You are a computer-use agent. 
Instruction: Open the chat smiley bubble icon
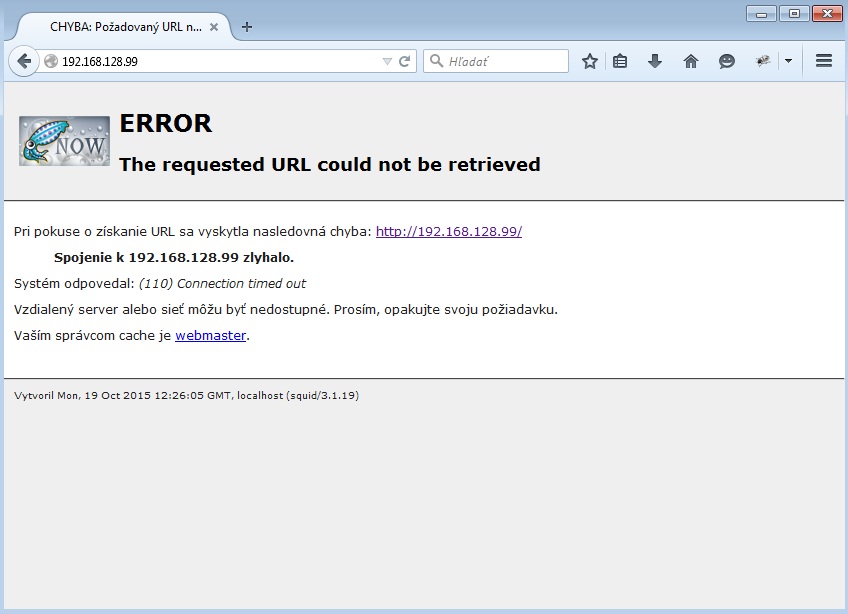click(726, 61)
